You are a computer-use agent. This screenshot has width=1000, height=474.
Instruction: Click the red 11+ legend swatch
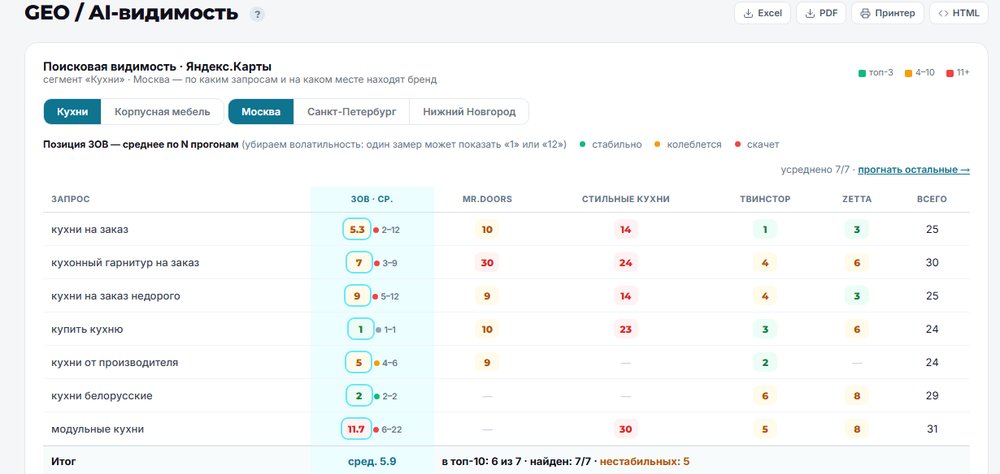point(950,73)
